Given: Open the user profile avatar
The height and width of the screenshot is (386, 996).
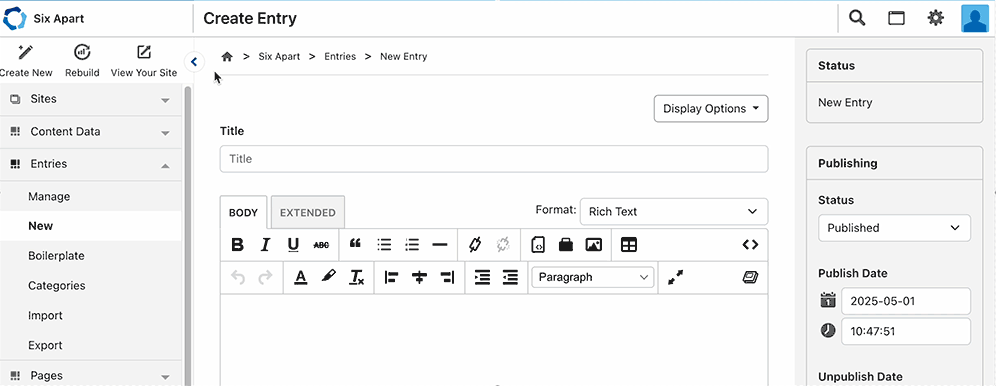Looking at the screenshot, I should [974, 18].
